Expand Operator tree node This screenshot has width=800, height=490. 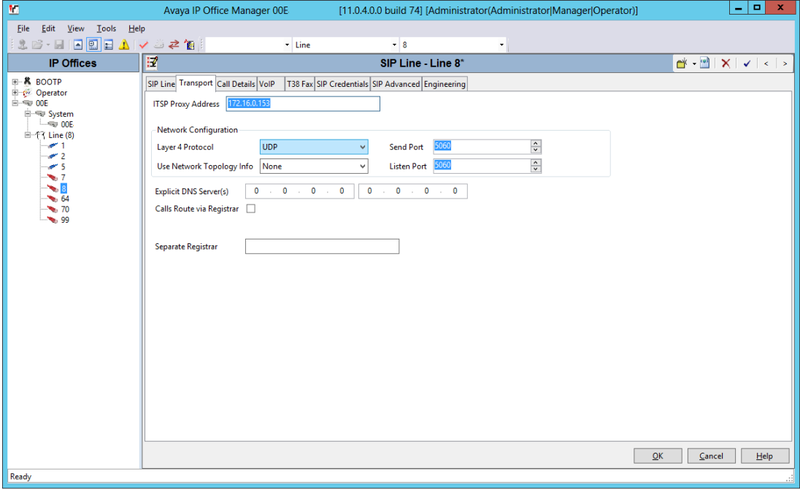(15, 92)
